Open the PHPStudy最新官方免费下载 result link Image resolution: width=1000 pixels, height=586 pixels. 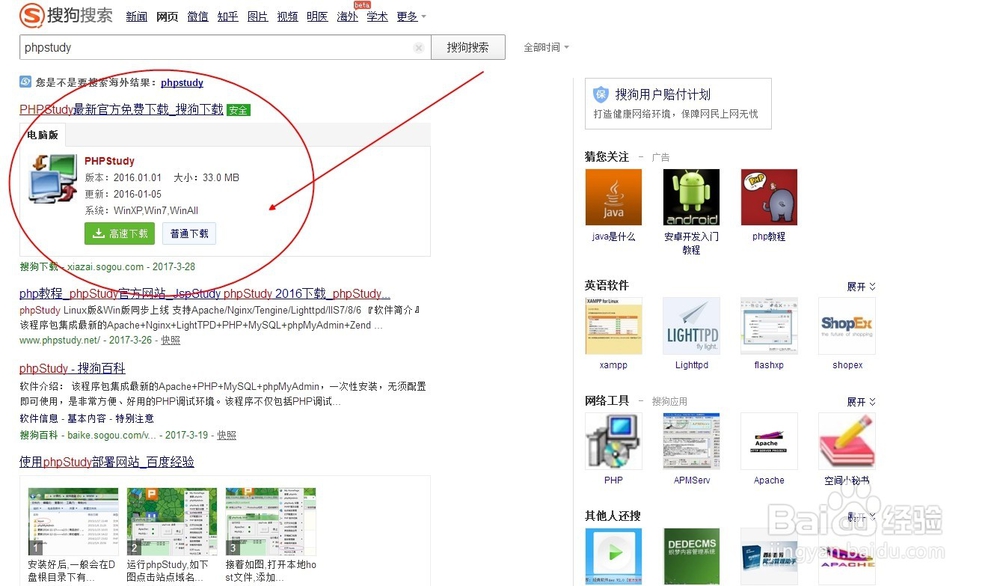122,110
